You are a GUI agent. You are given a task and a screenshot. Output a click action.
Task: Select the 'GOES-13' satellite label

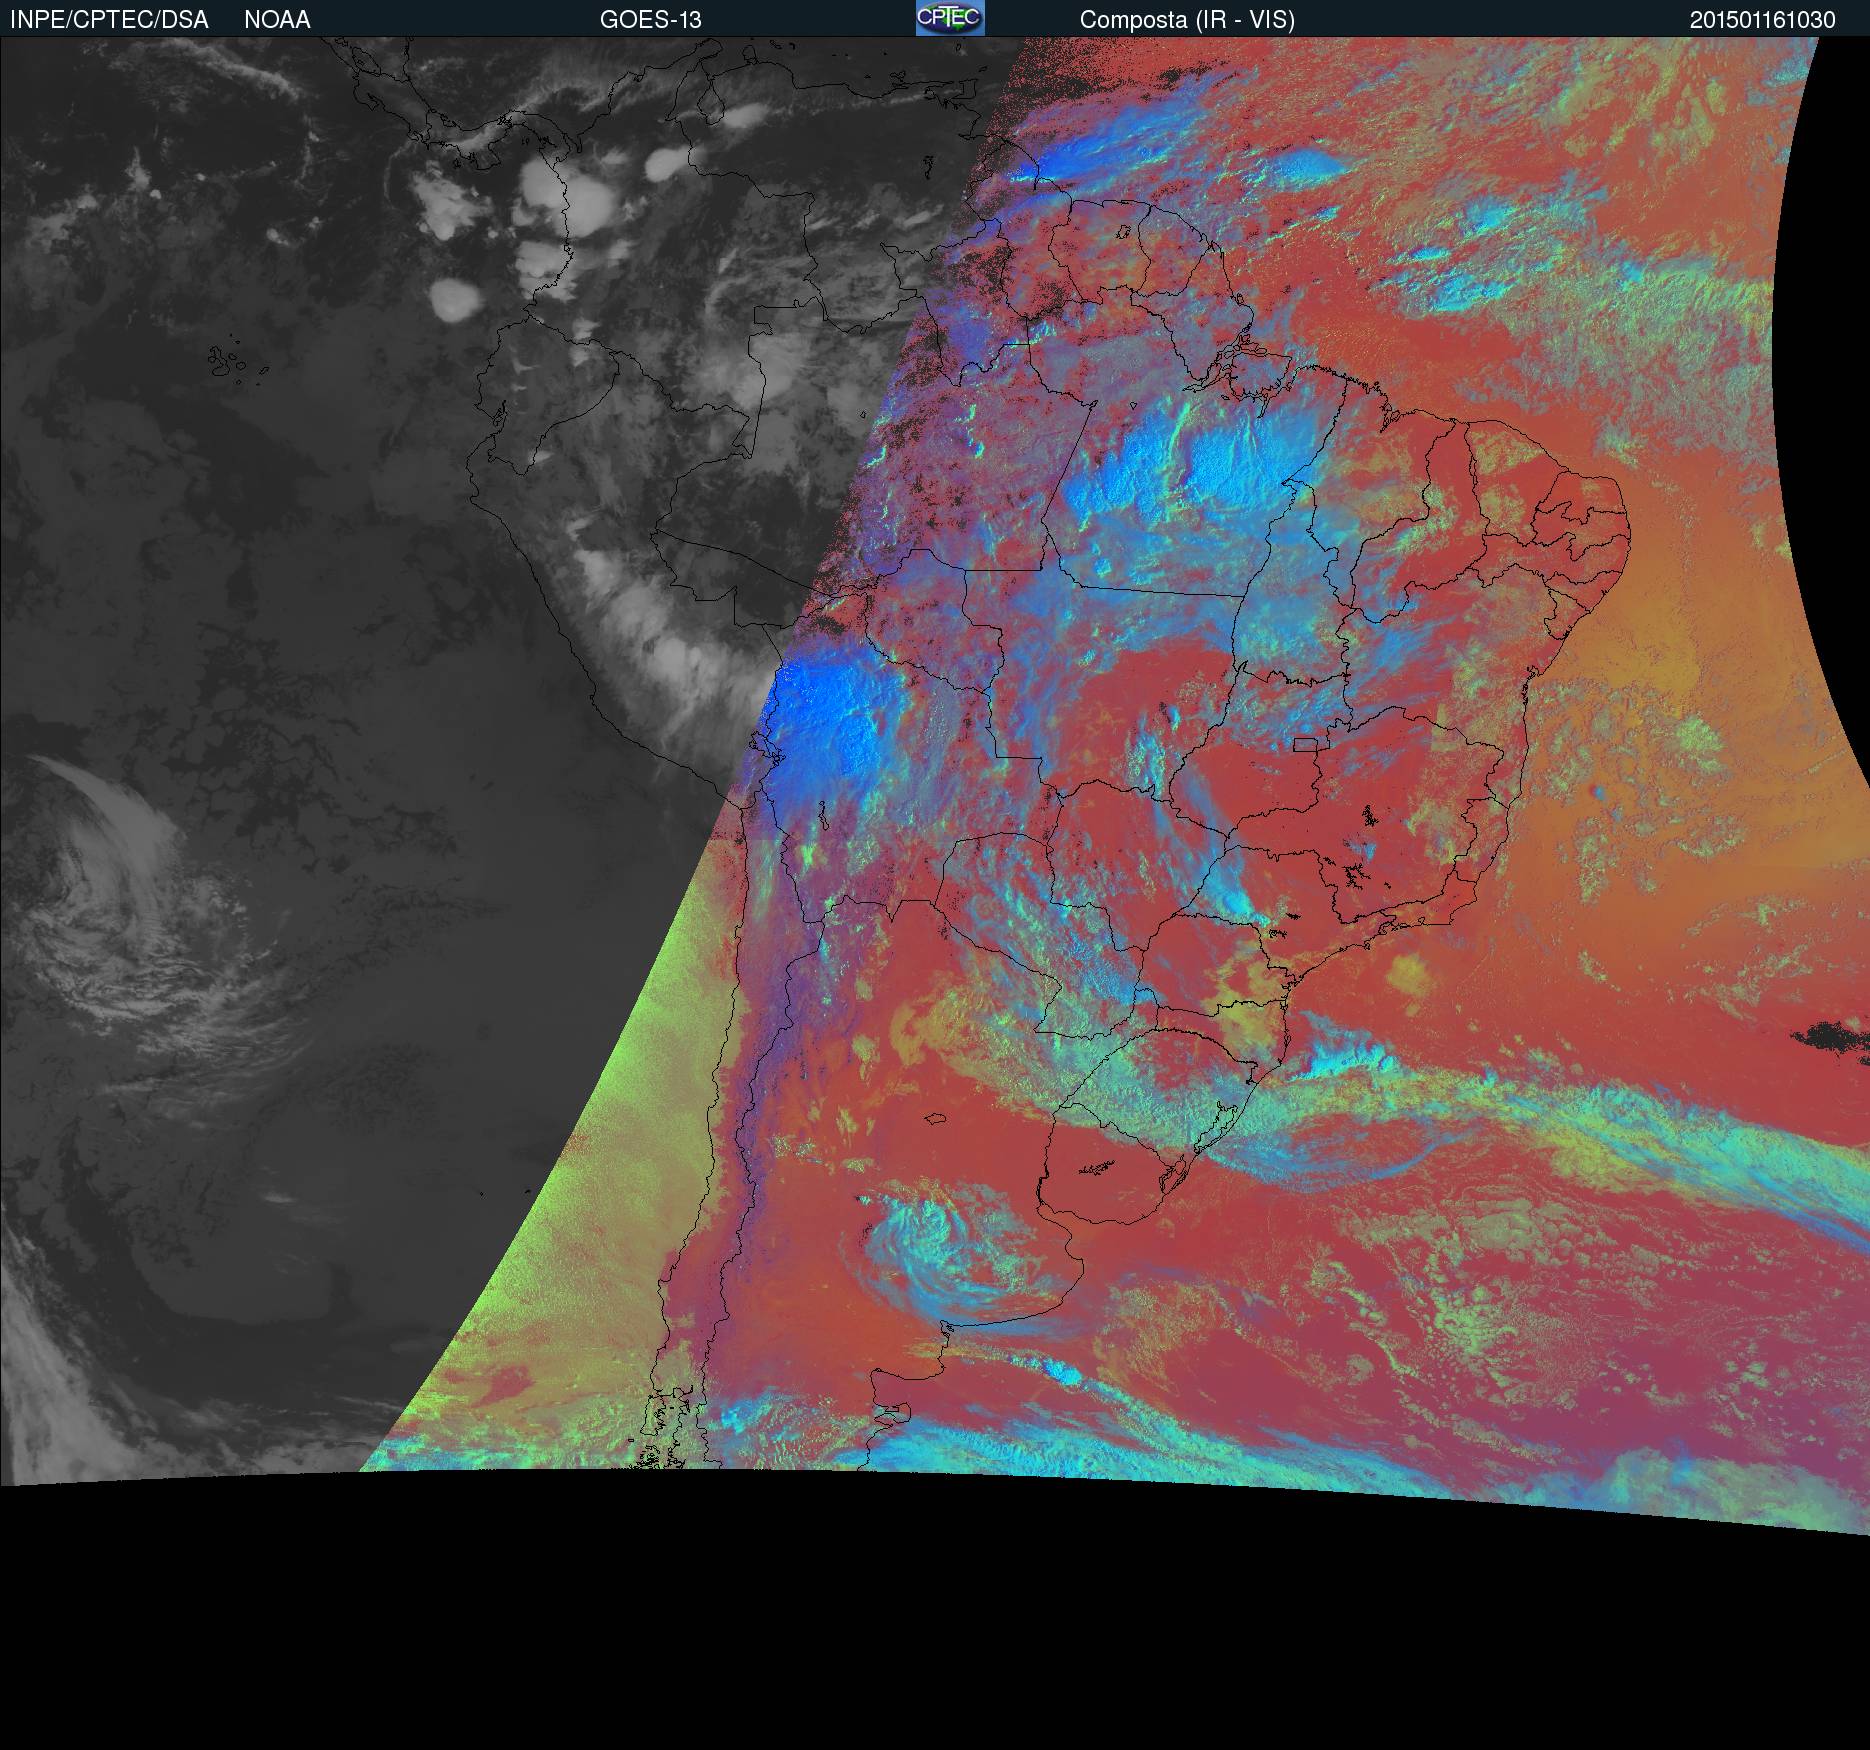coord(651,20)
